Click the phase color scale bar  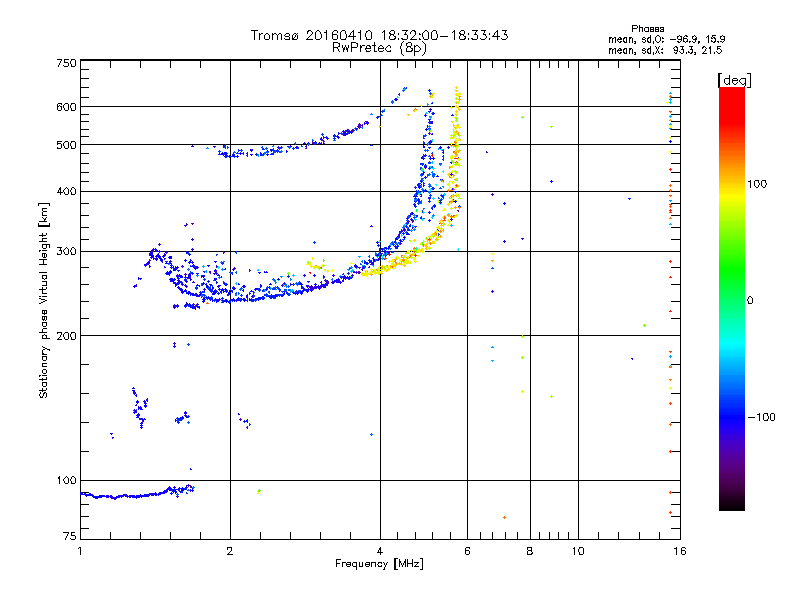click(732, 299)
